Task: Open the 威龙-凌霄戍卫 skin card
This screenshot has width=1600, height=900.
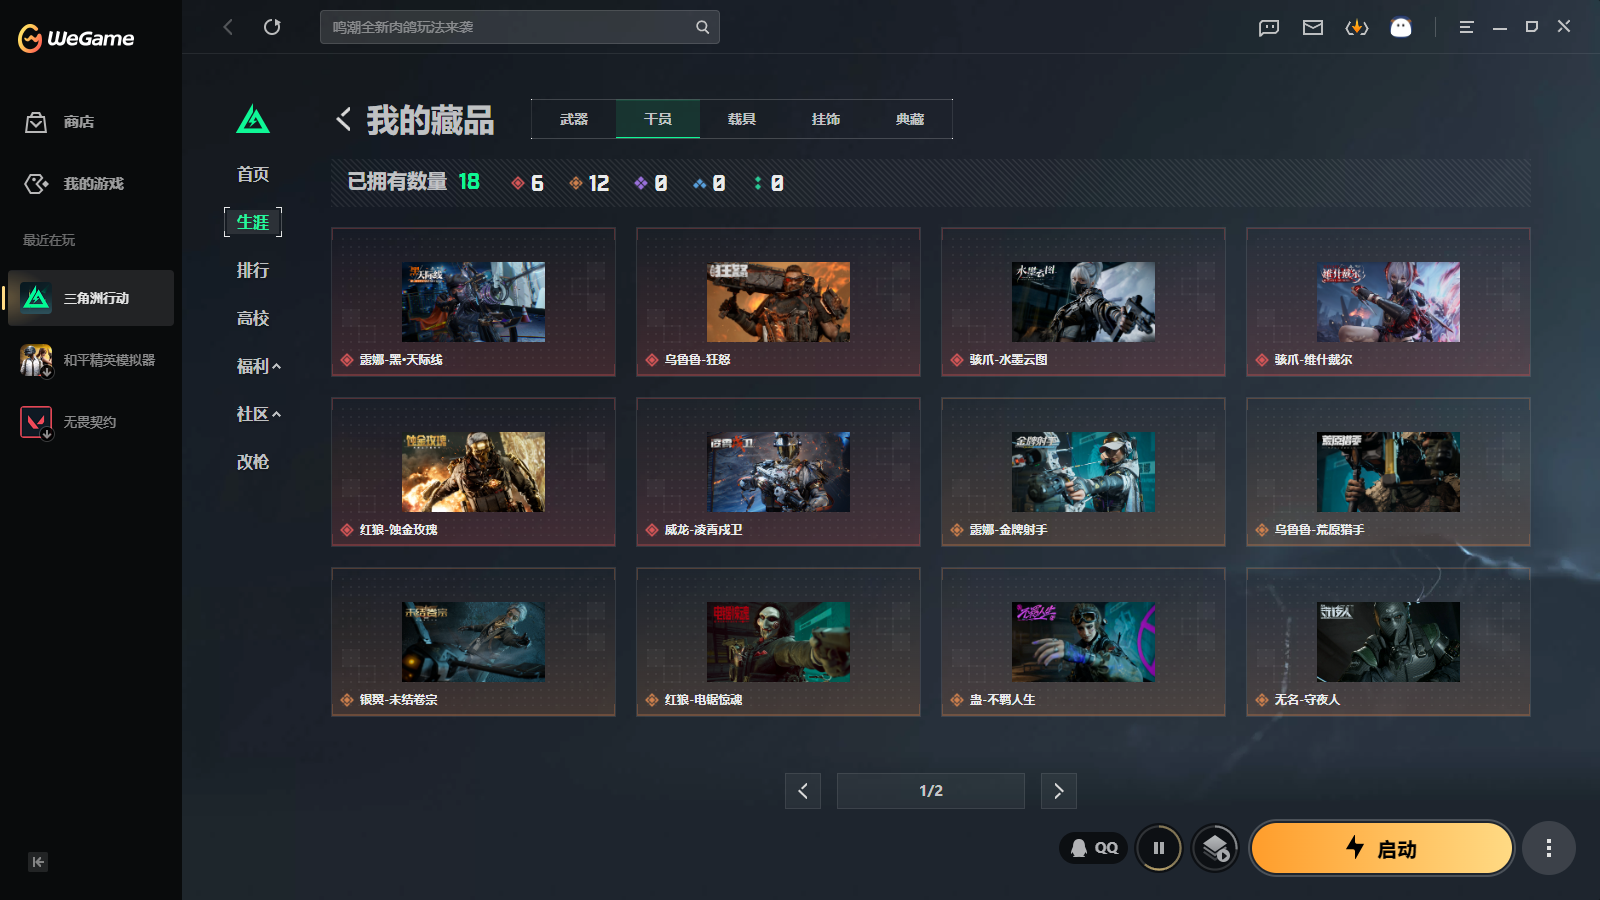Action: [778, 472]
